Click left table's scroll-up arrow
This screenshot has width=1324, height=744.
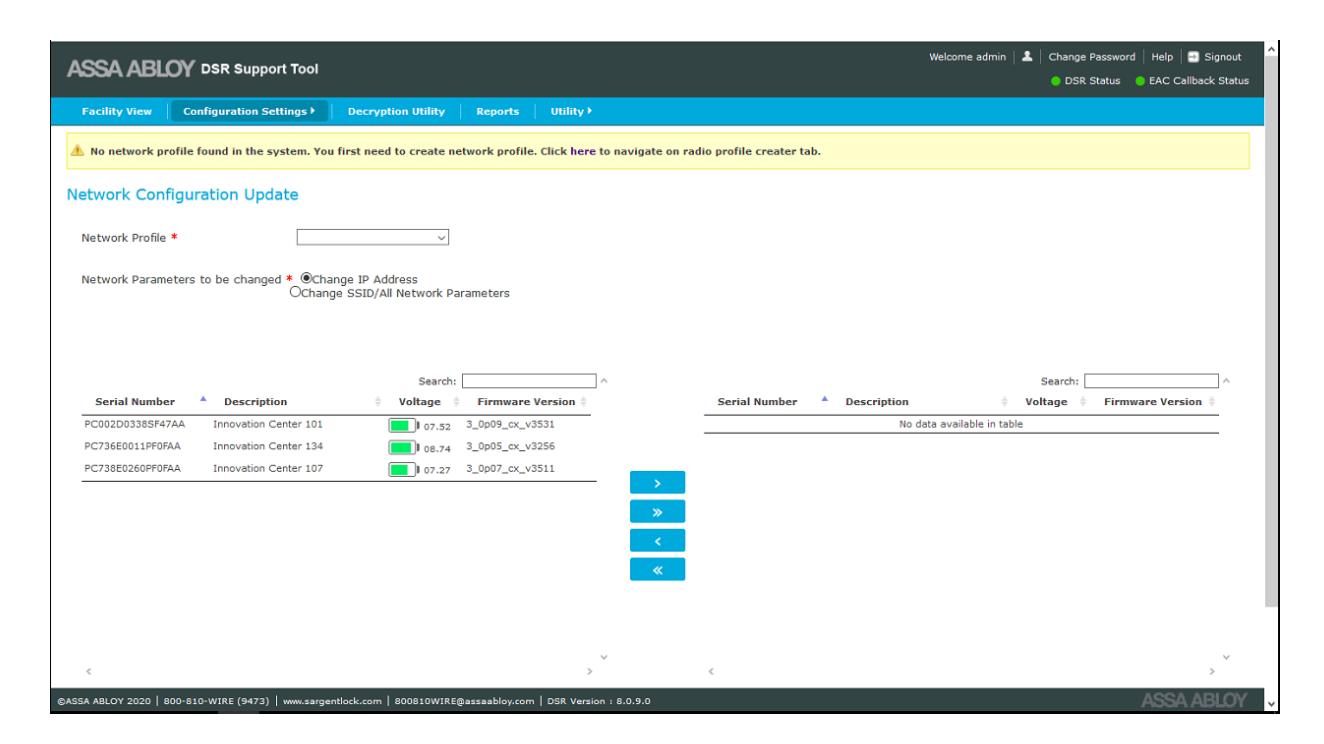click(603, 381)
